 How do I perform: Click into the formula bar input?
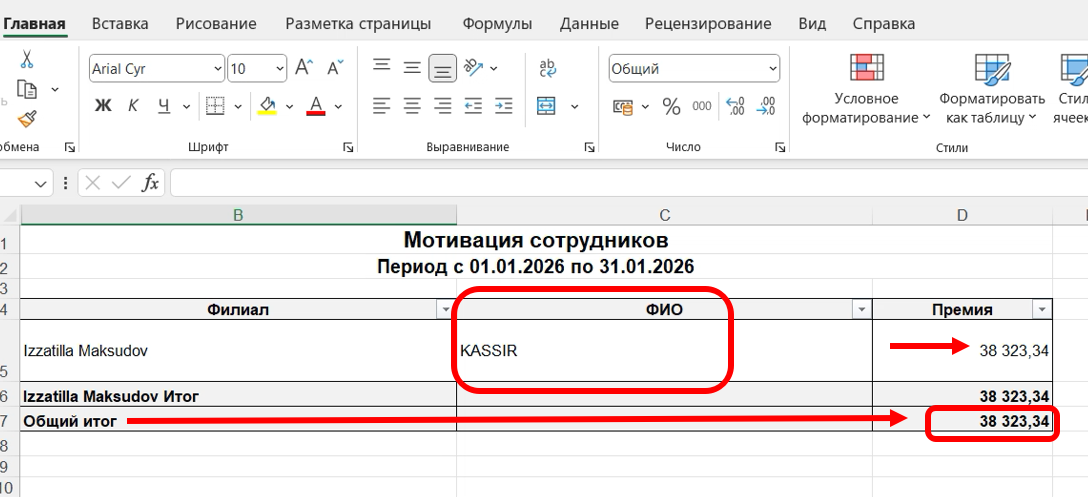point(629,183)
